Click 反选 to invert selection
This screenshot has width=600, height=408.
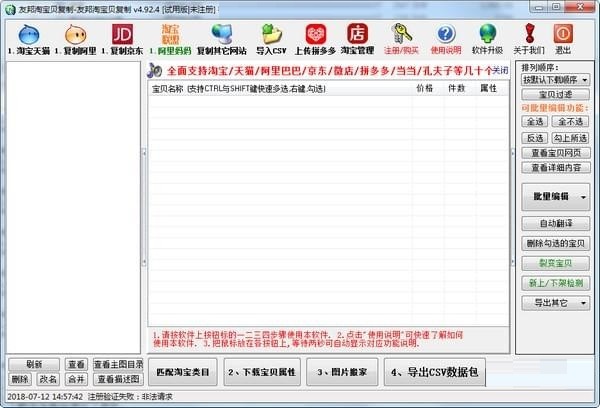click(535, 138)
